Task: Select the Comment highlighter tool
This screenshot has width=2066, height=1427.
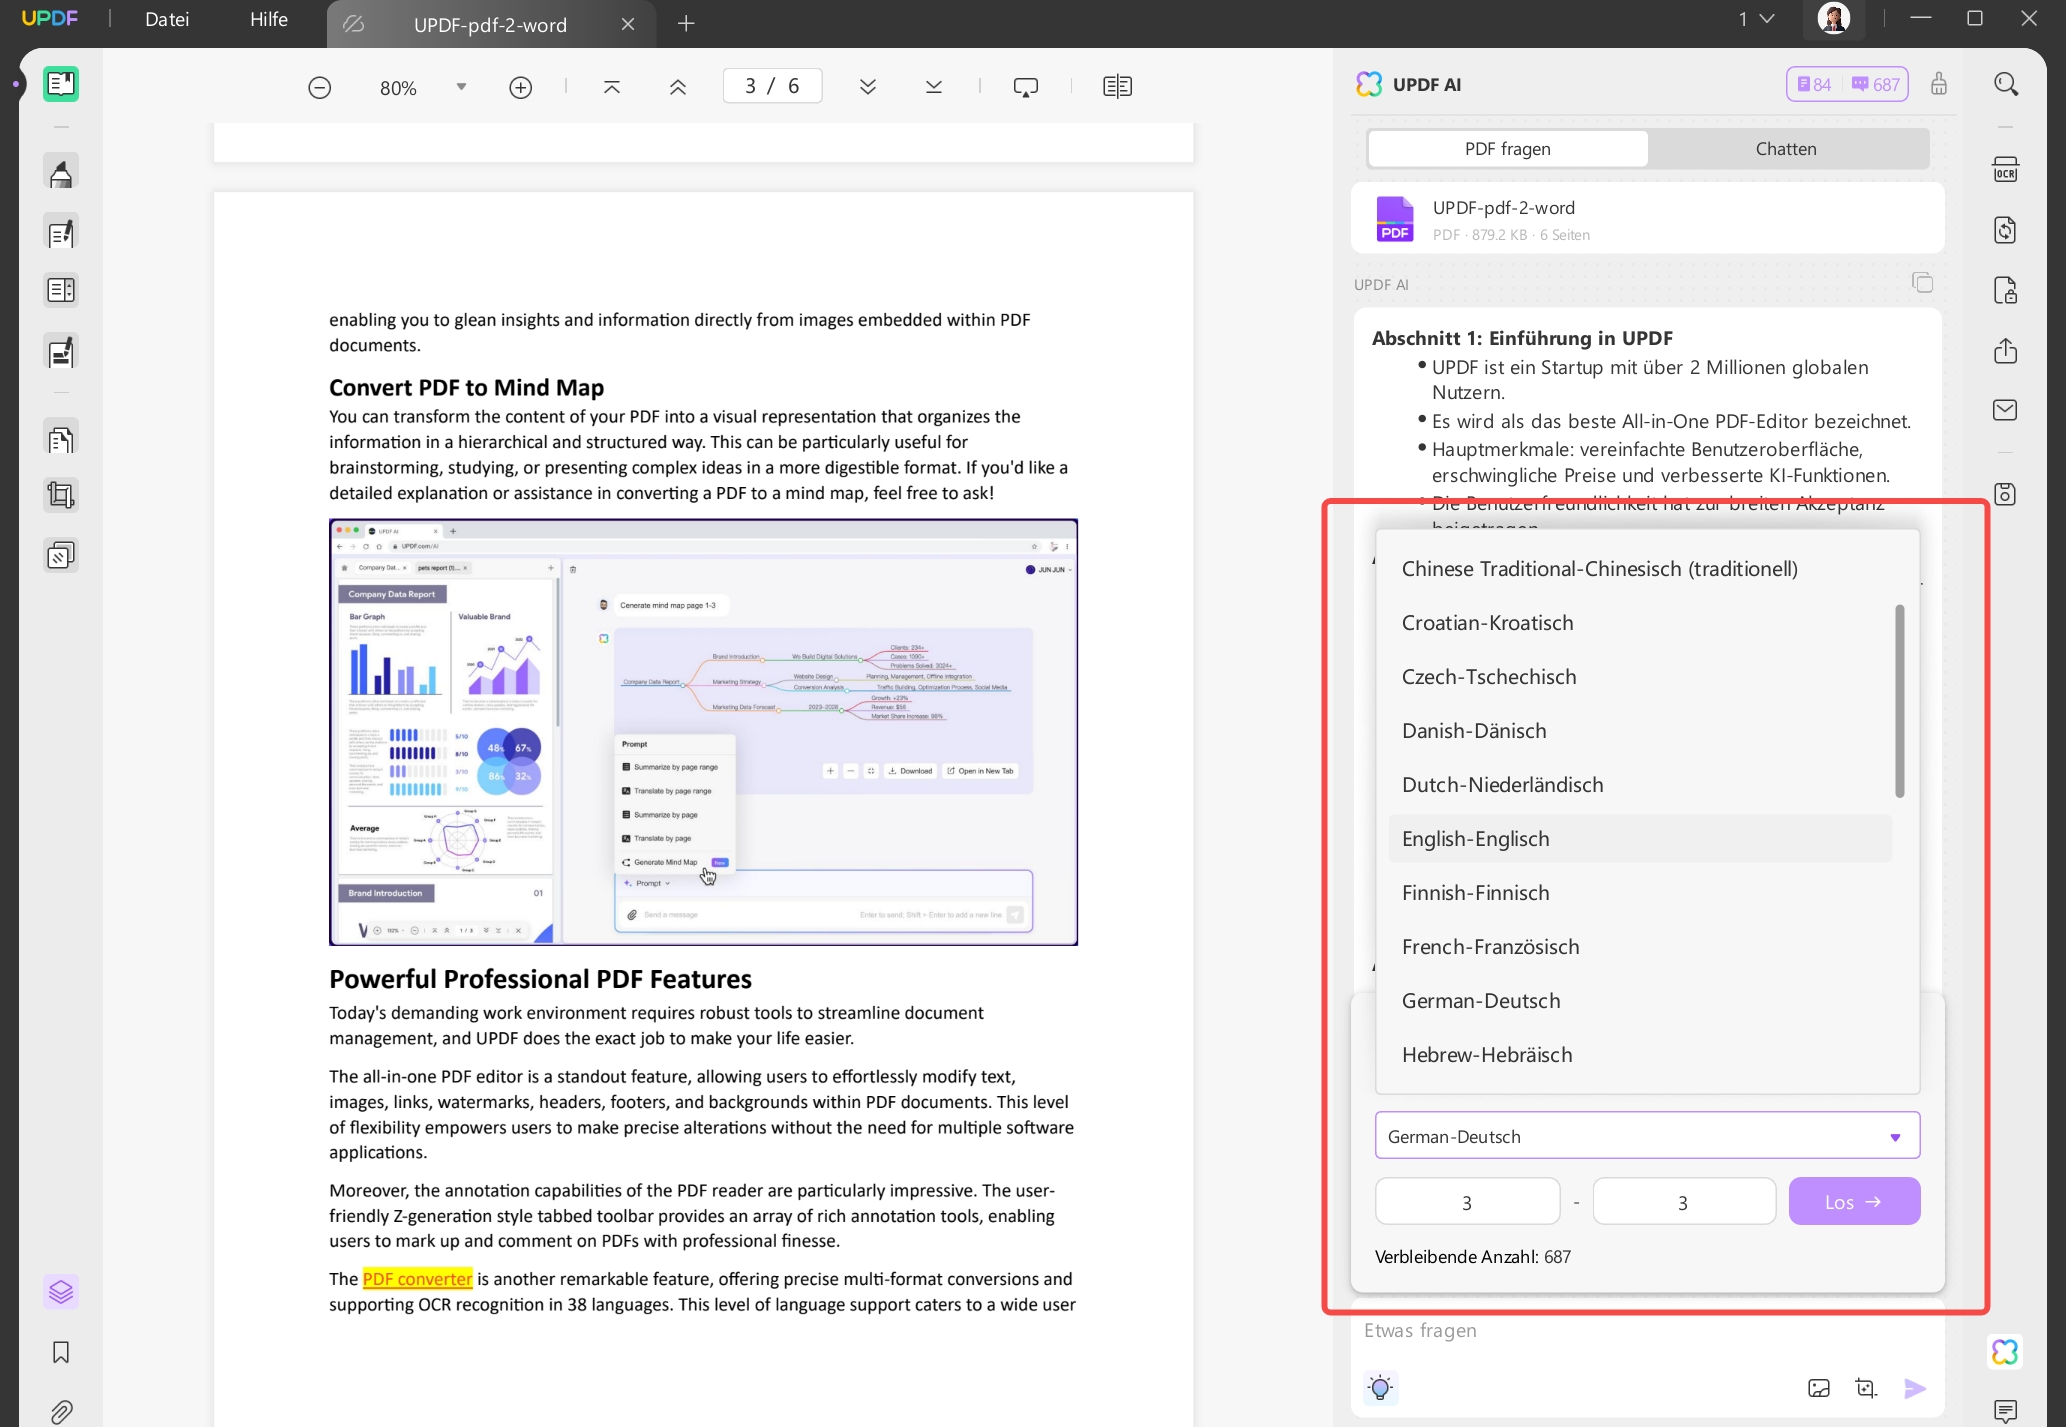Action: click(x=61, y=173)
